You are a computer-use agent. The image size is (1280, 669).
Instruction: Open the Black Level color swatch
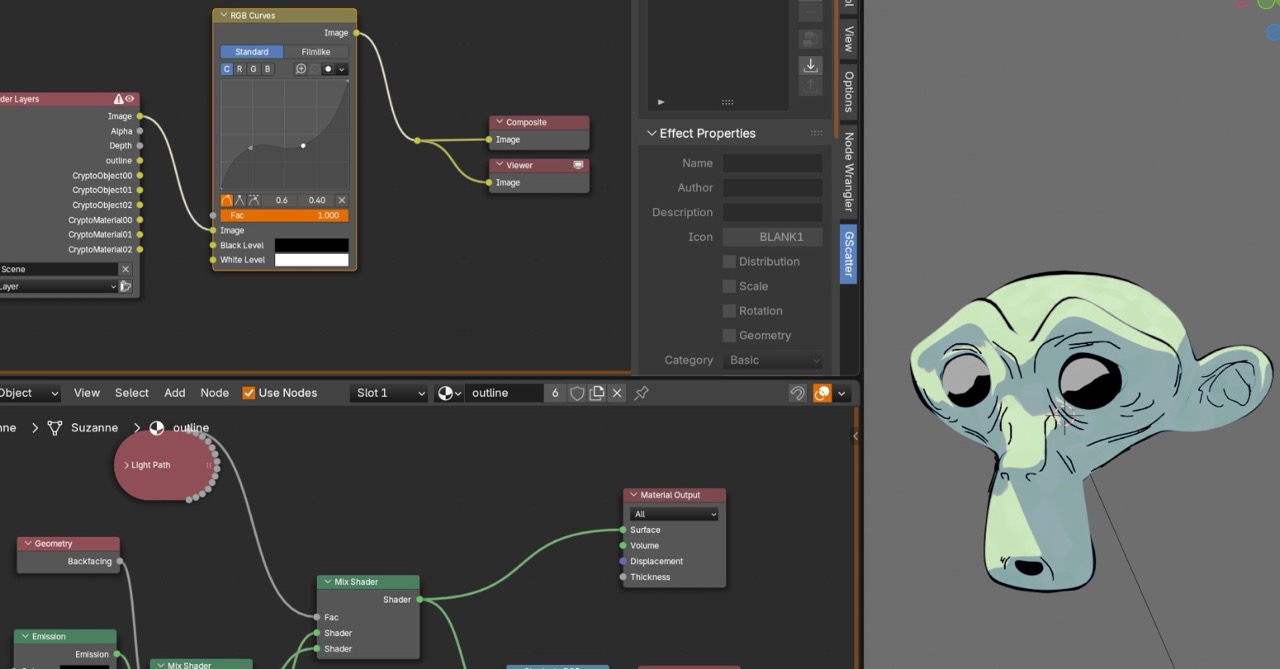tap(312, 245)
